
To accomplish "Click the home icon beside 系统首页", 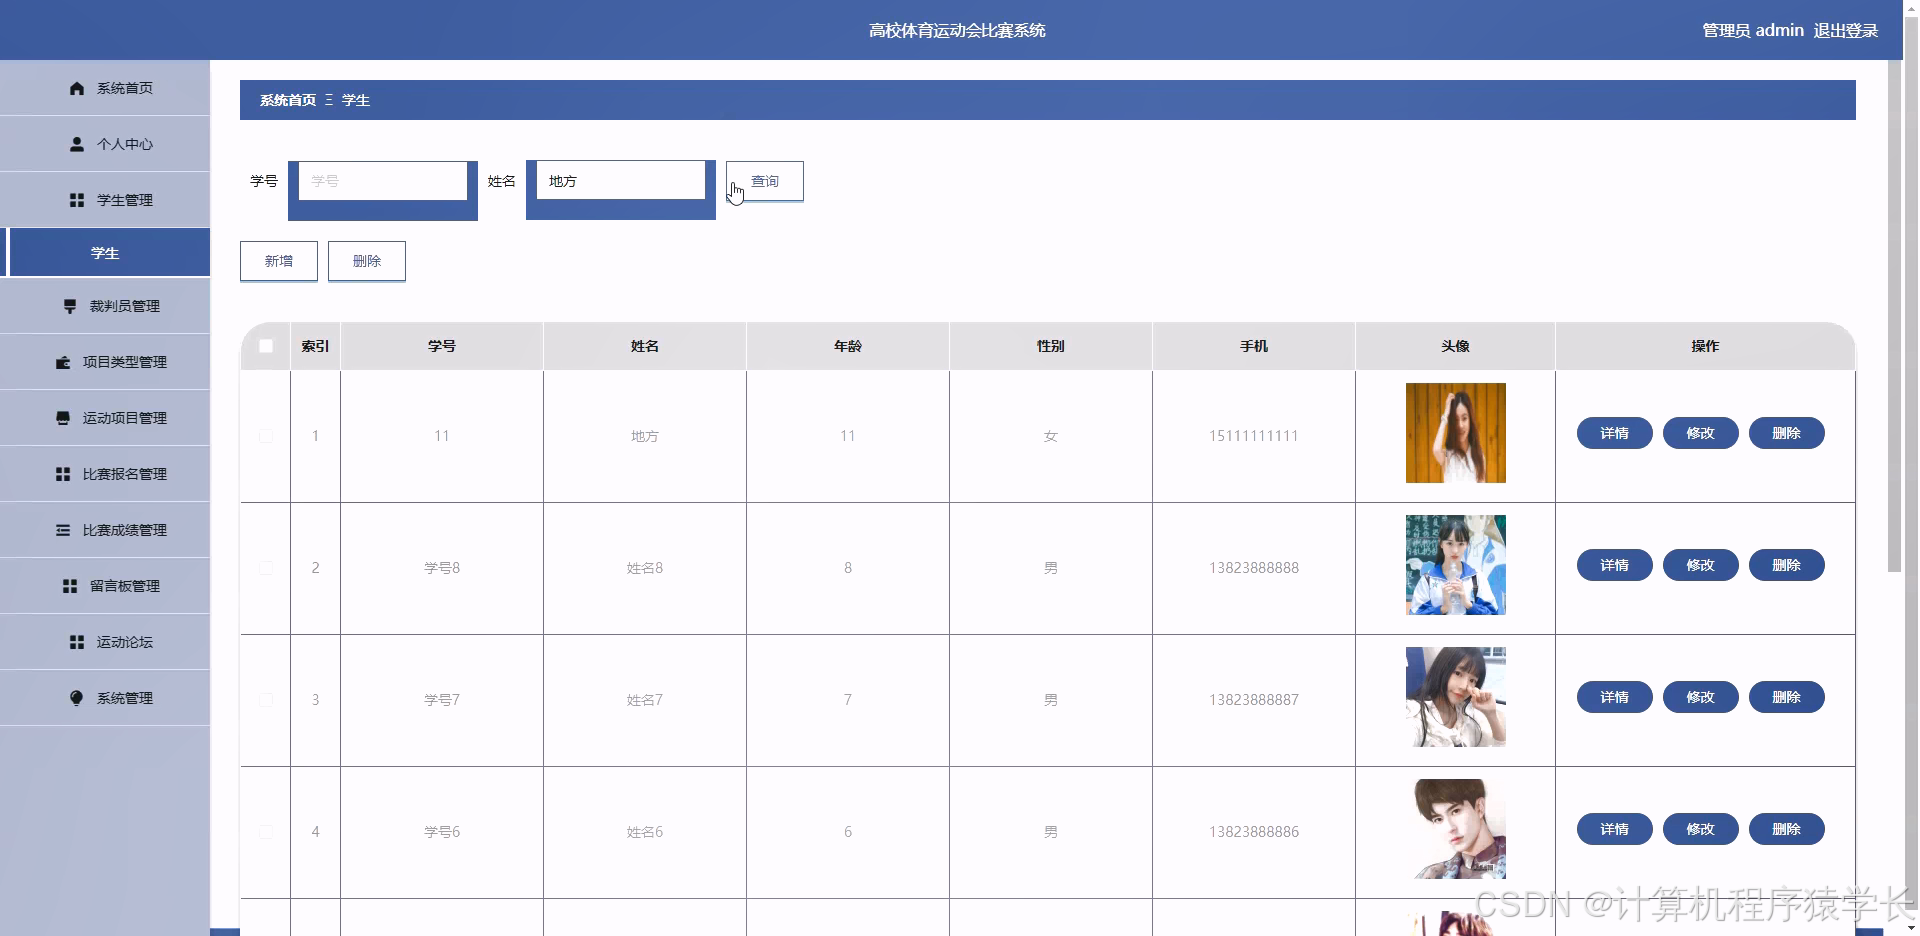I will 77,88.
